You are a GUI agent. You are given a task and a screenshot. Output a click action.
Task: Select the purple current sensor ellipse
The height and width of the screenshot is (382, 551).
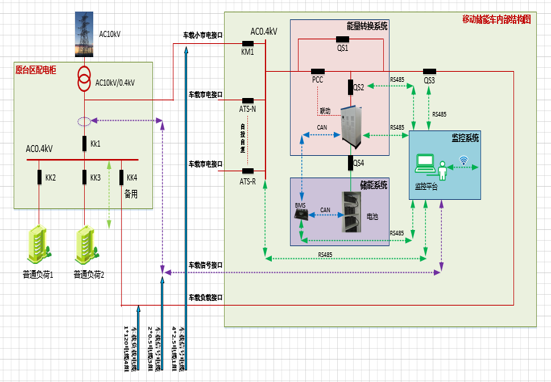tap(84, 122)
